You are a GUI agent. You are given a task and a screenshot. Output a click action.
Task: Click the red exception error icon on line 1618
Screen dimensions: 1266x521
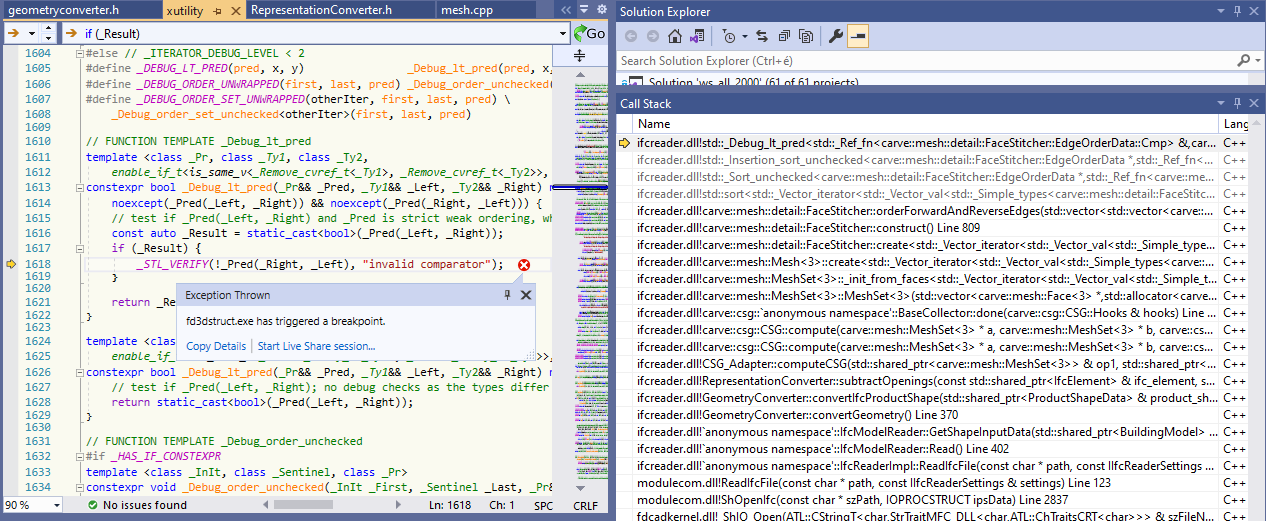click(524, 264)
